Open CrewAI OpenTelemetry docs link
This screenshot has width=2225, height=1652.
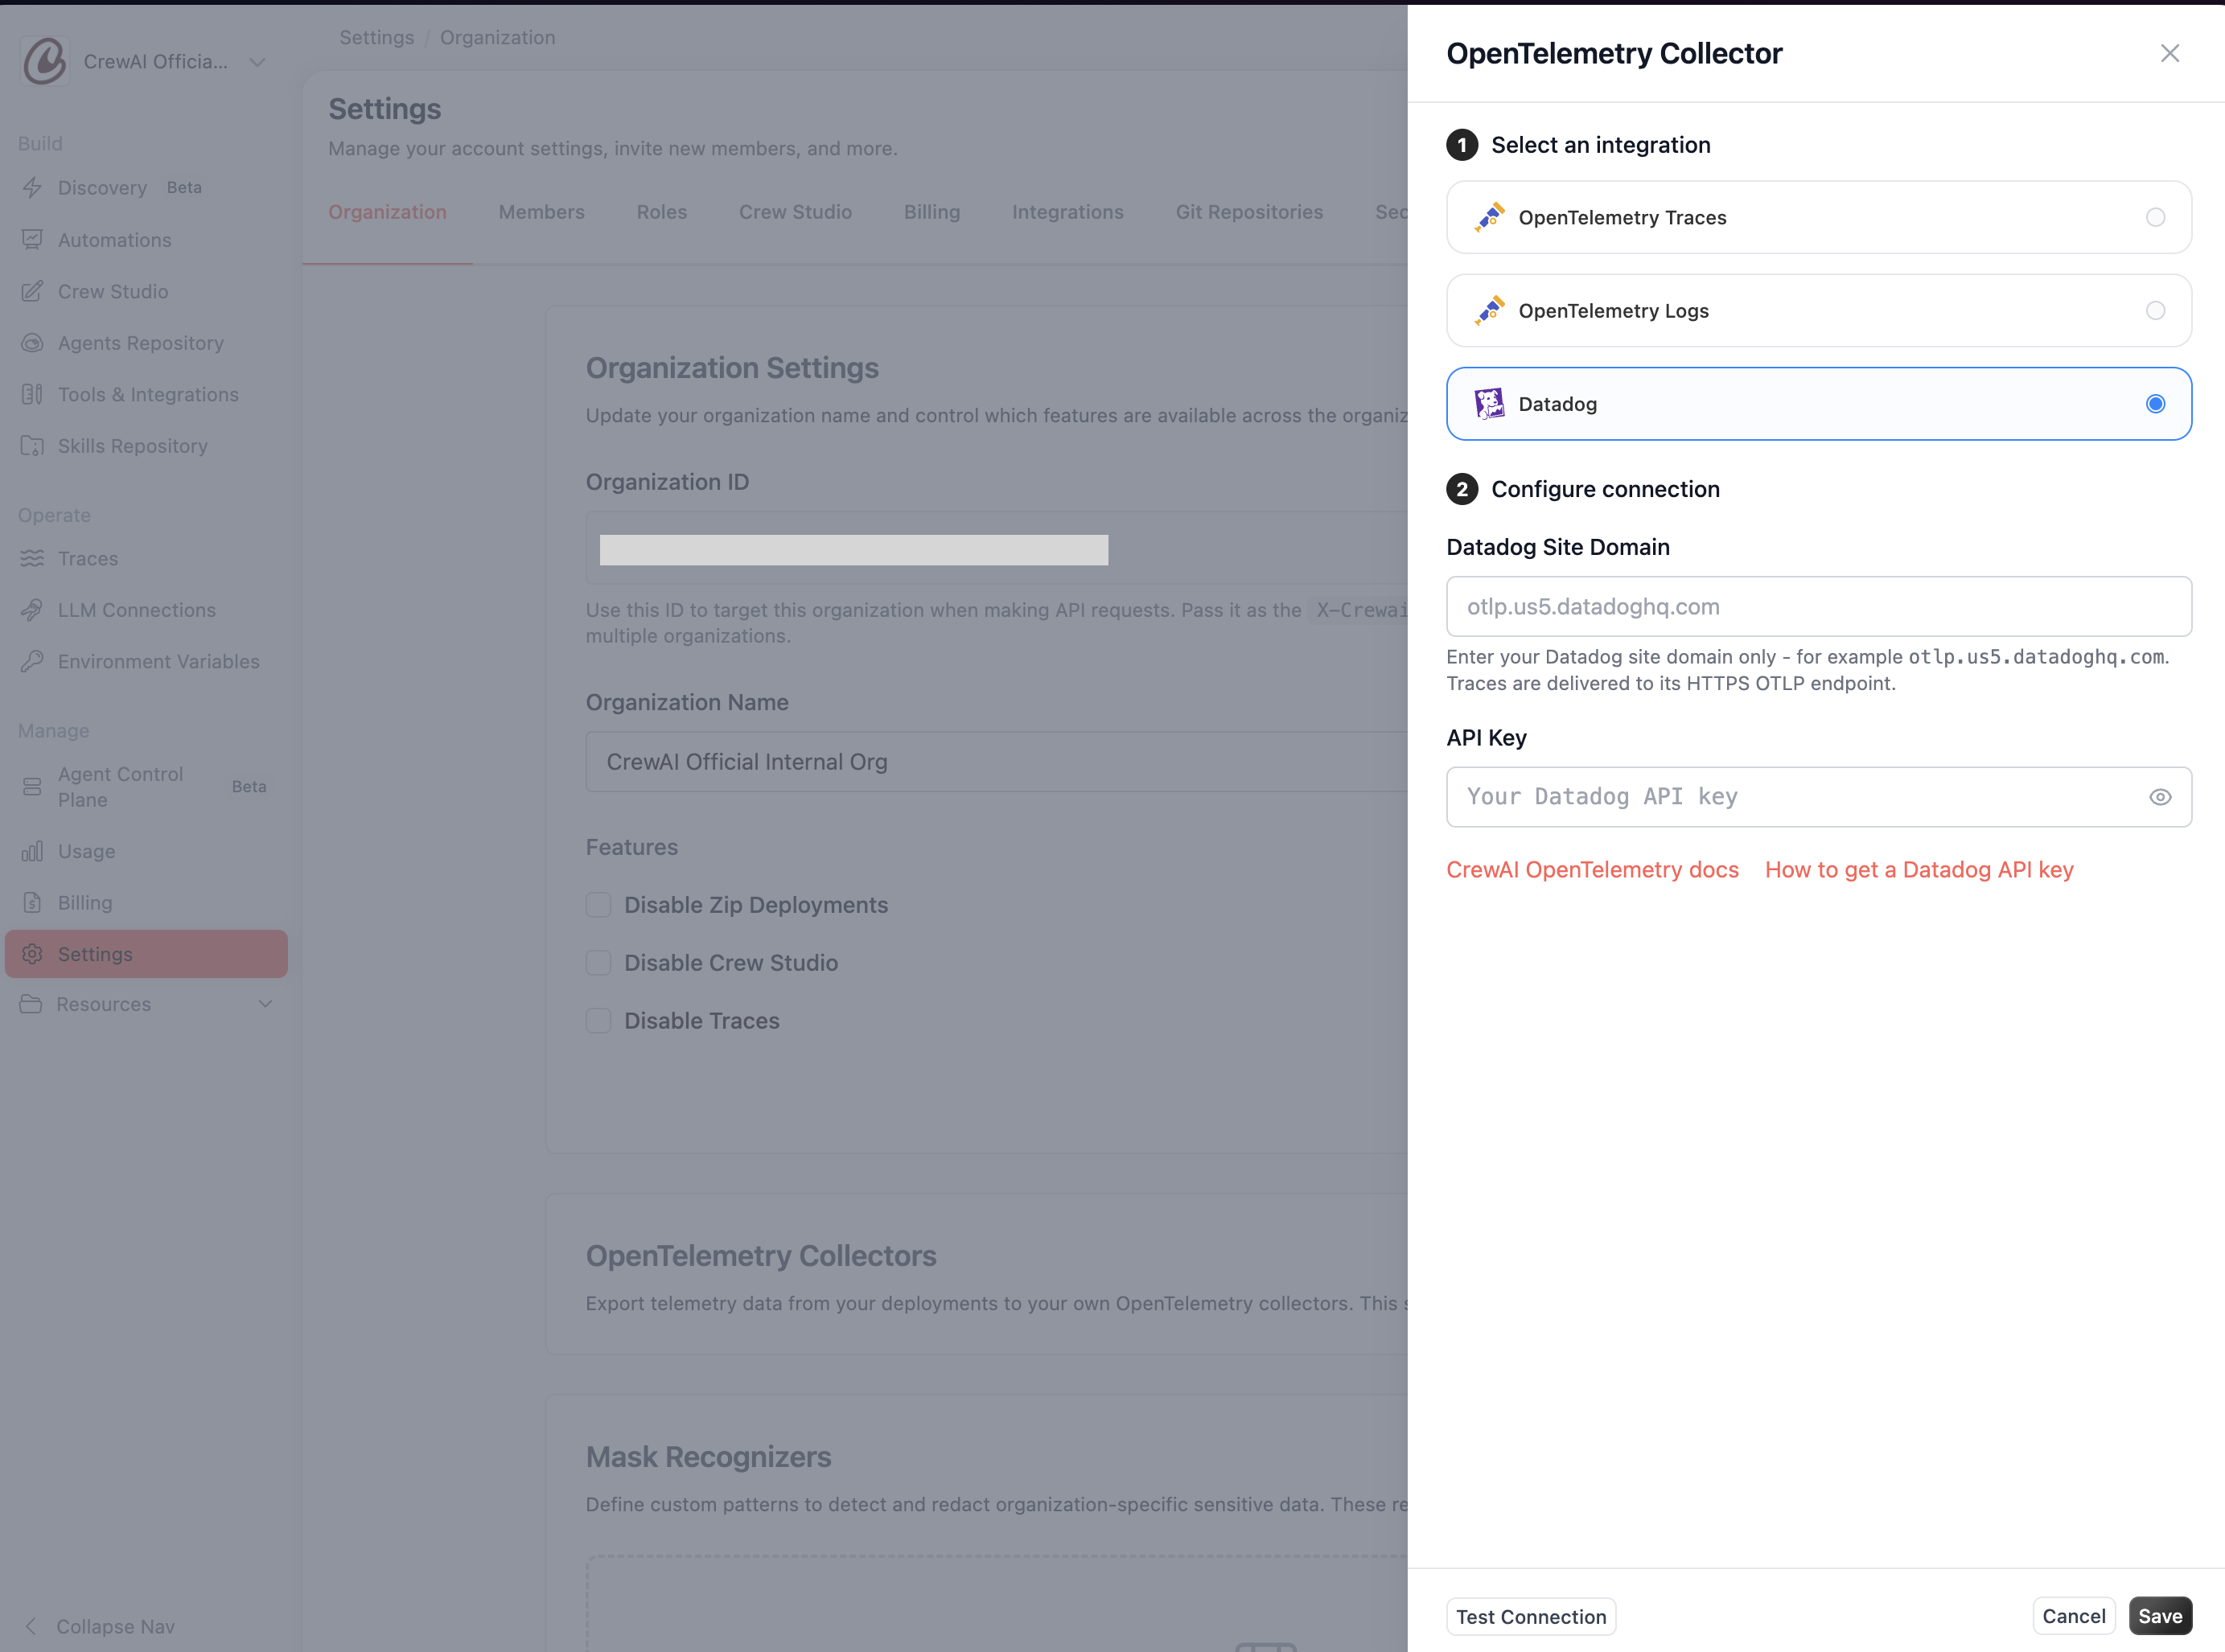pos(1592,869)
